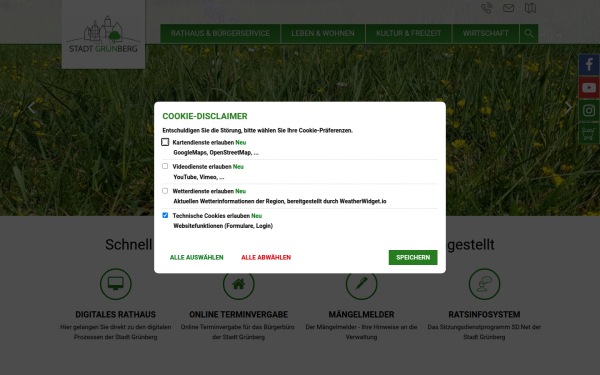Screen dimensions: 600x375
Task: Click 'Wetterdienste erlauben' label text
Action: pos(203,191)
